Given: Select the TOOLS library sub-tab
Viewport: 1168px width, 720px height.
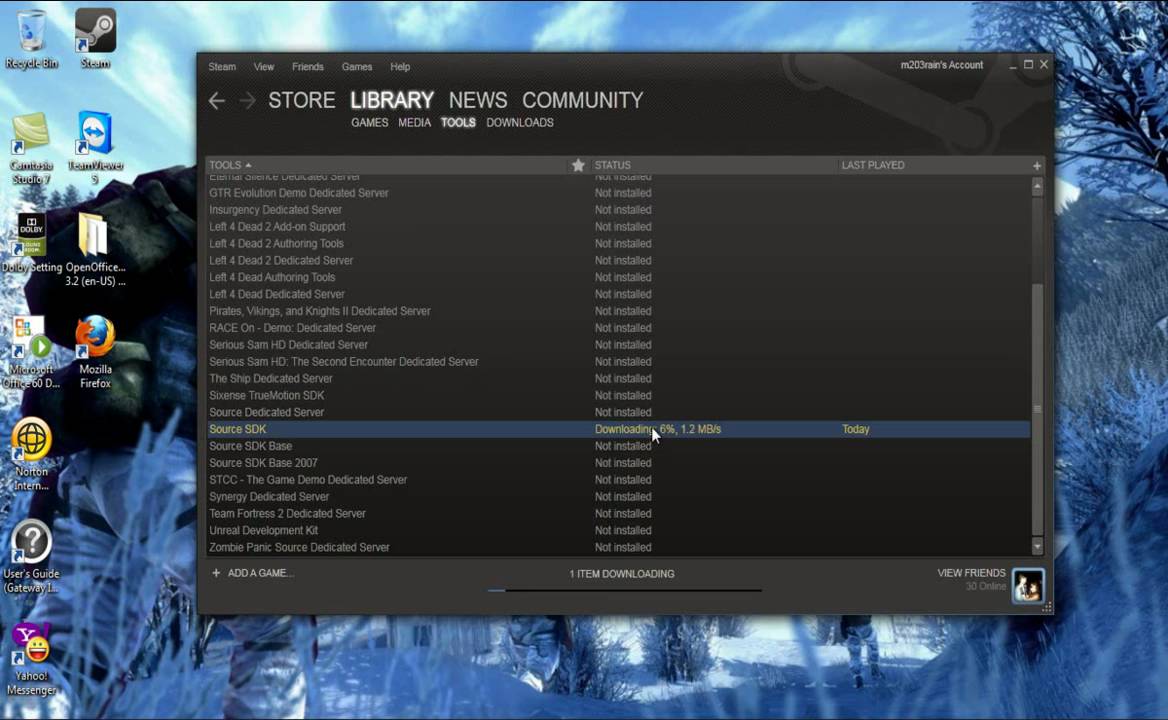Looking at the screenshot, I should pos(458,123).
